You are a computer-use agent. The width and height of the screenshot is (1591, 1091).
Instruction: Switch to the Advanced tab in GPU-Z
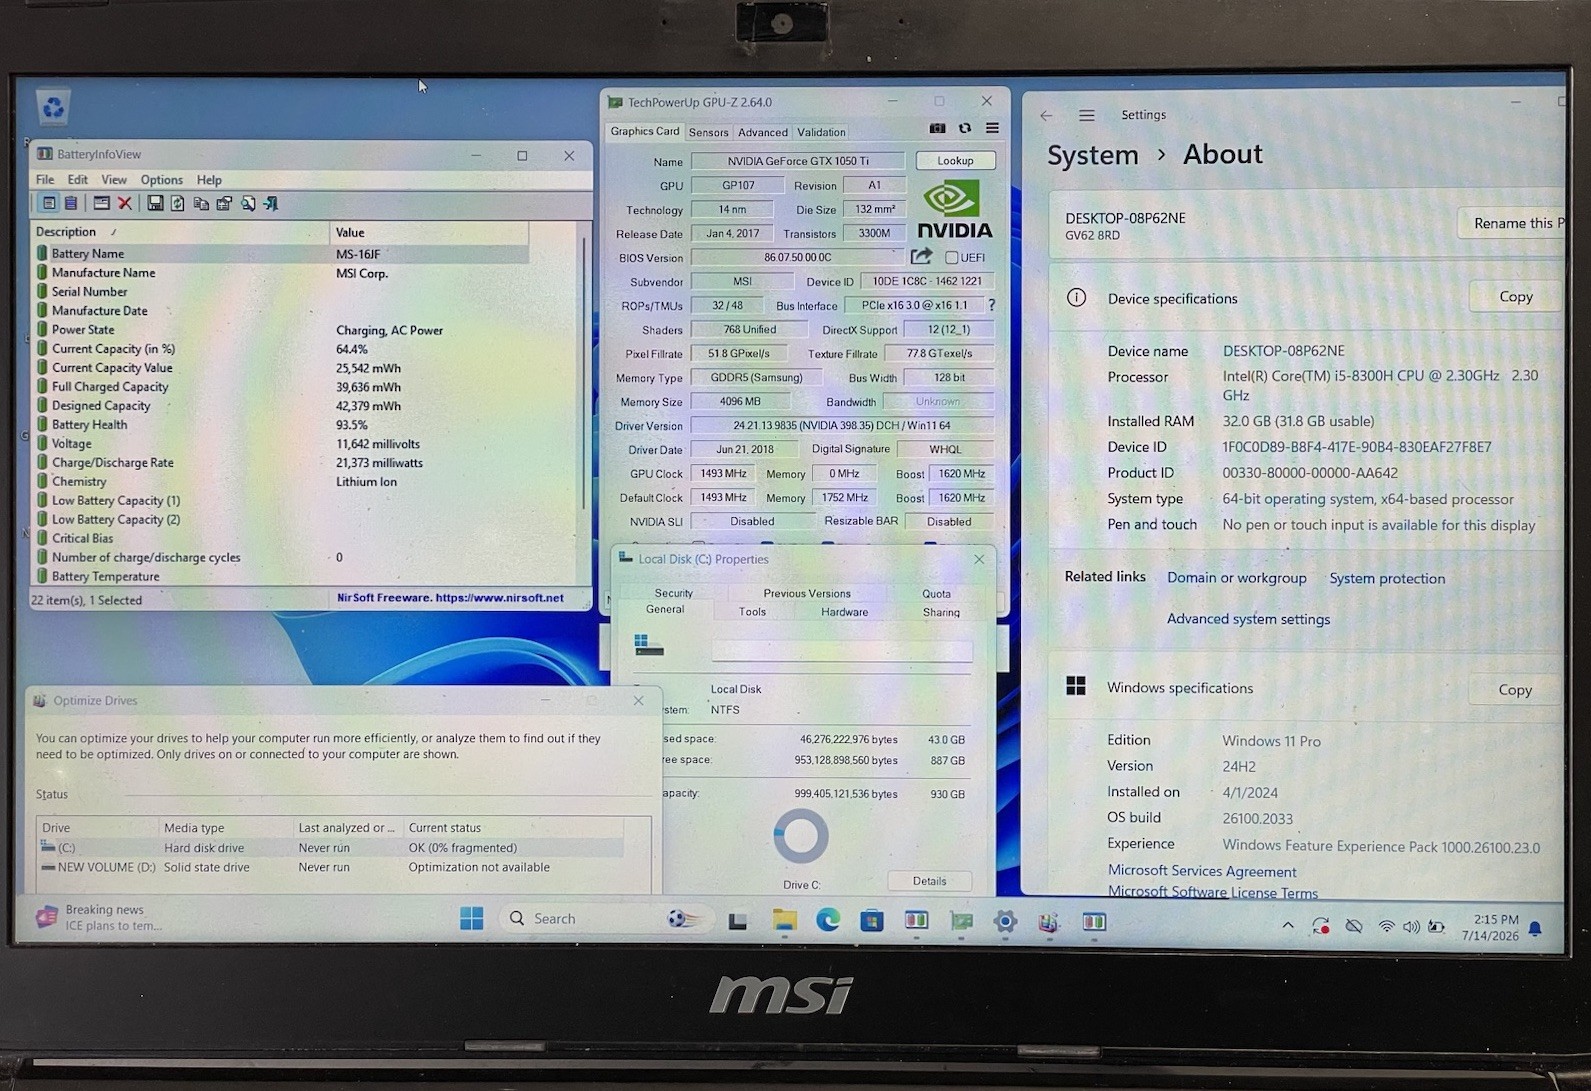click(762, 132)
